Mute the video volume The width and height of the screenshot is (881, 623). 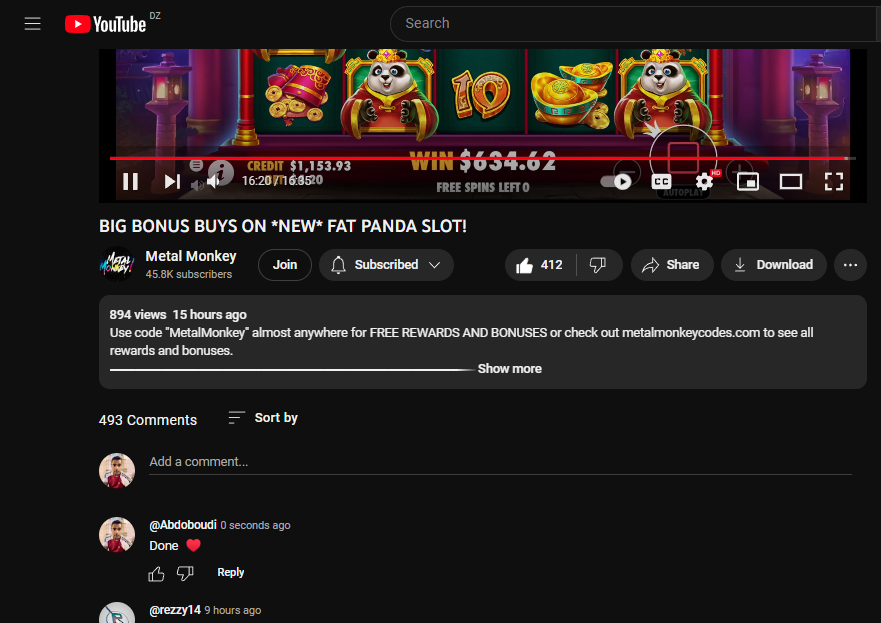214,181
